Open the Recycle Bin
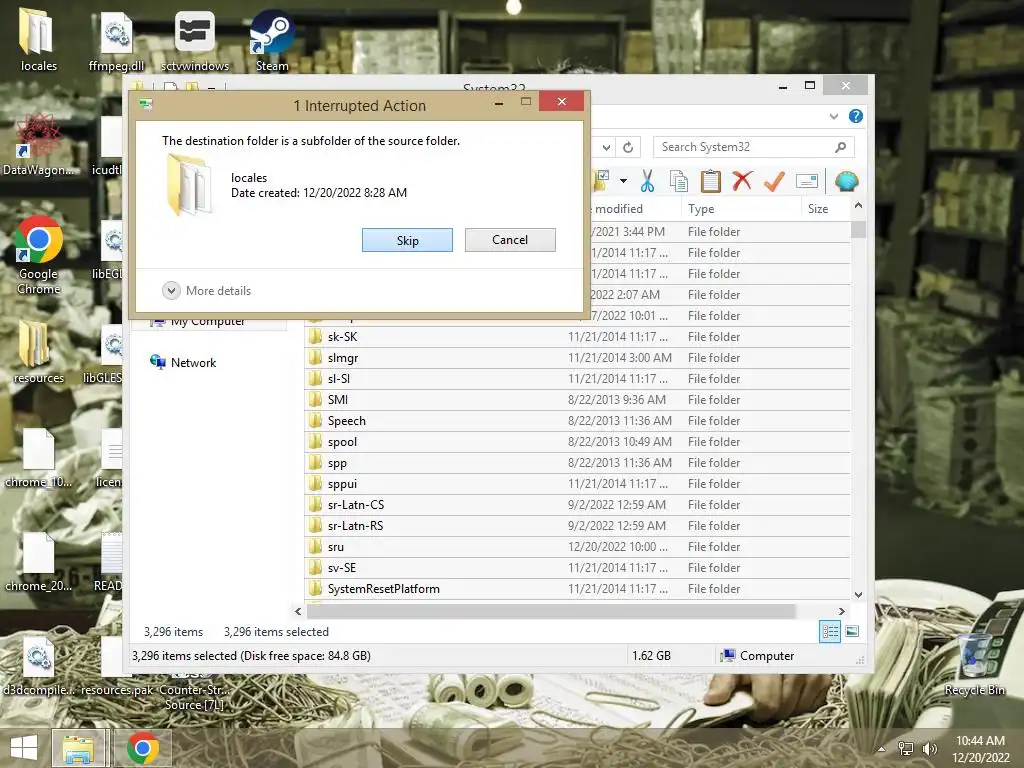This screenshot has width=1024, height=768. click(x=974, y=663)
